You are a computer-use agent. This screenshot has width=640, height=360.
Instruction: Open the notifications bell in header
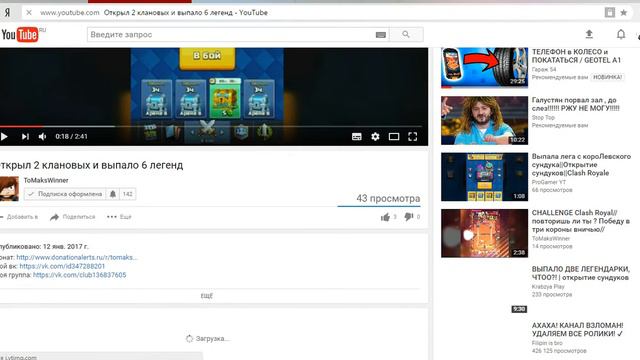coord(621,34)
